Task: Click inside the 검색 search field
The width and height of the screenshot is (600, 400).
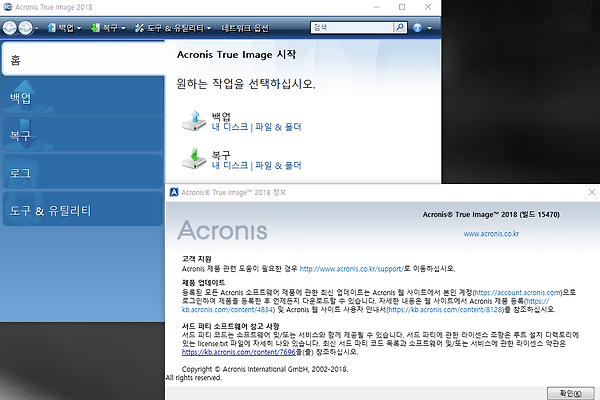Action: point(352,28)
